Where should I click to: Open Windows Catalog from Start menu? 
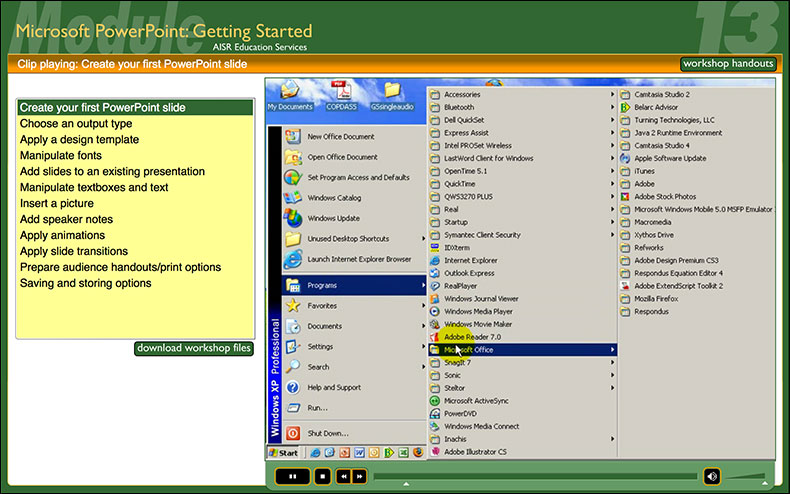354,198
